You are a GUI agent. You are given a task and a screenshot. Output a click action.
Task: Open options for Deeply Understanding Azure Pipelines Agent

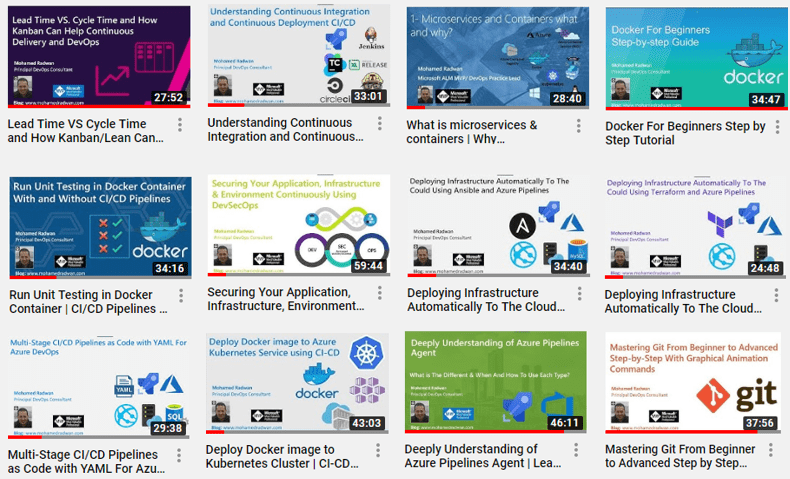point(576,450)
